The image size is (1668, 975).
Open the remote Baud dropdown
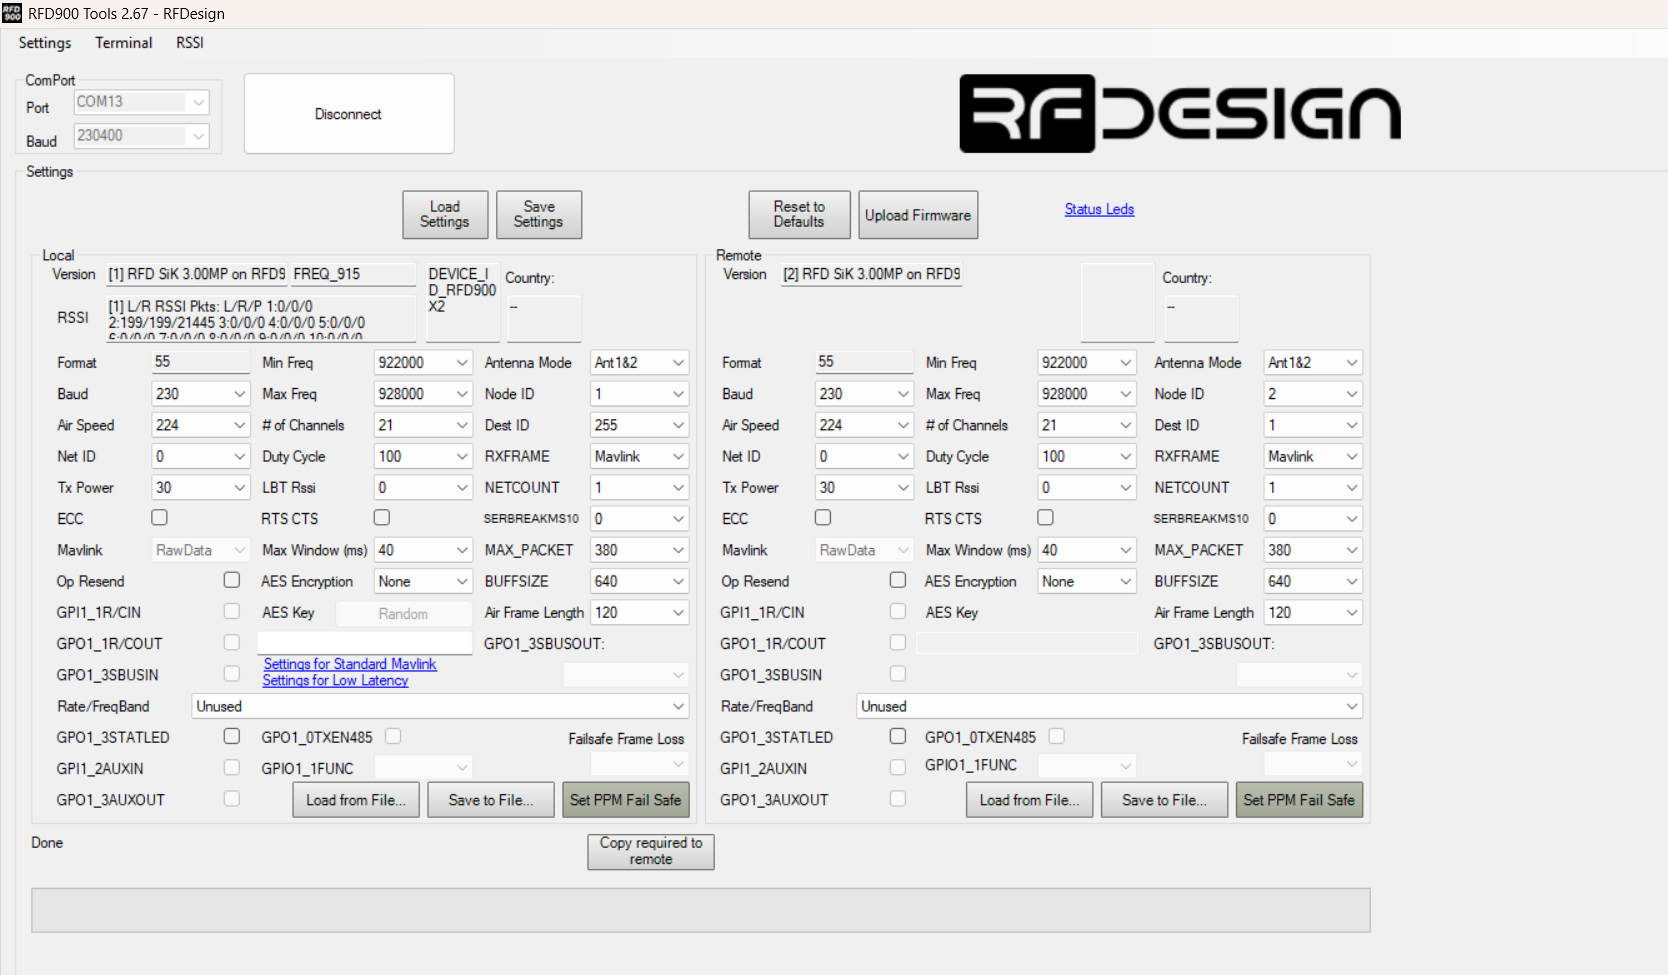(864, 394)
